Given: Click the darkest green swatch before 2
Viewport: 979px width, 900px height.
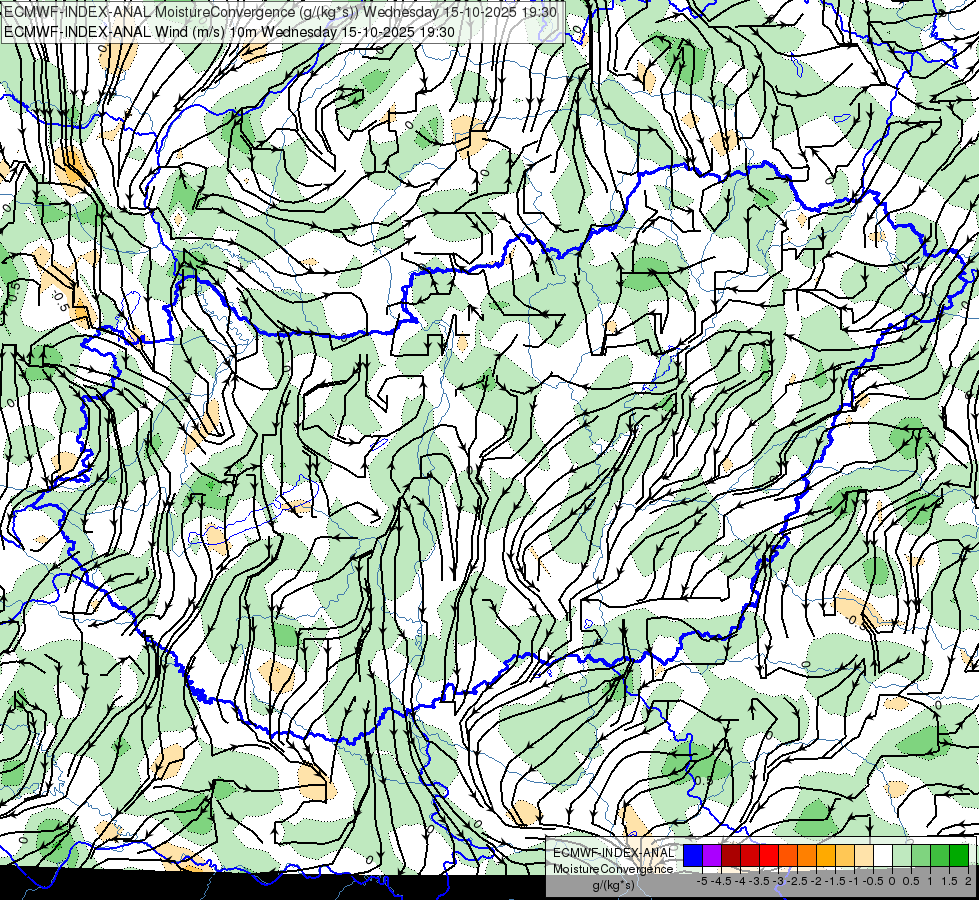Looking at the screenshot, I should [x=959, y=856].
